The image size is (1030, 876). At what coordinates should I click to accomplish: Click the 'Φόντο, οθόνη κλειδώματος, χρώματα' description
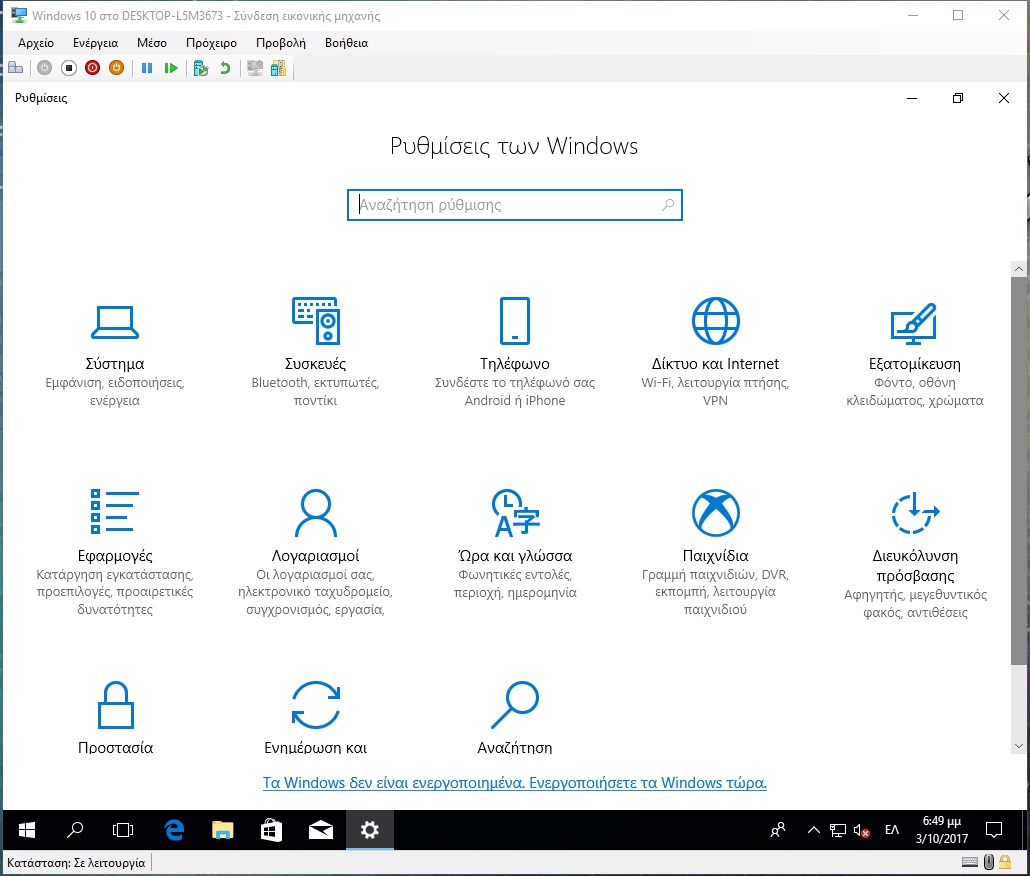914,391
